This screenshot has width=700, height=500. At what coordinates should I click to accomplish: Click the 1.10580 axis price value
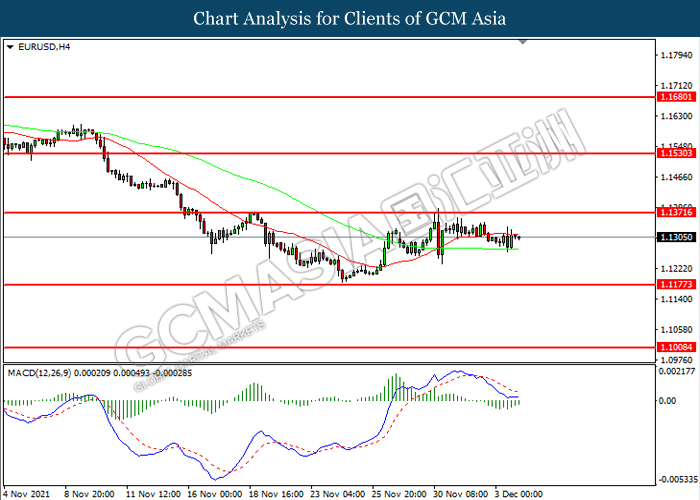click(x=676, y=329)
